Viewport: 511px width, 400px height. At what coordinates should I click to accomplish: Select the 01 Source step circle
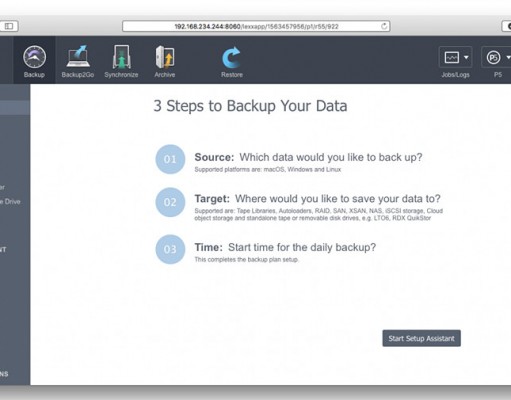[170, 159]
